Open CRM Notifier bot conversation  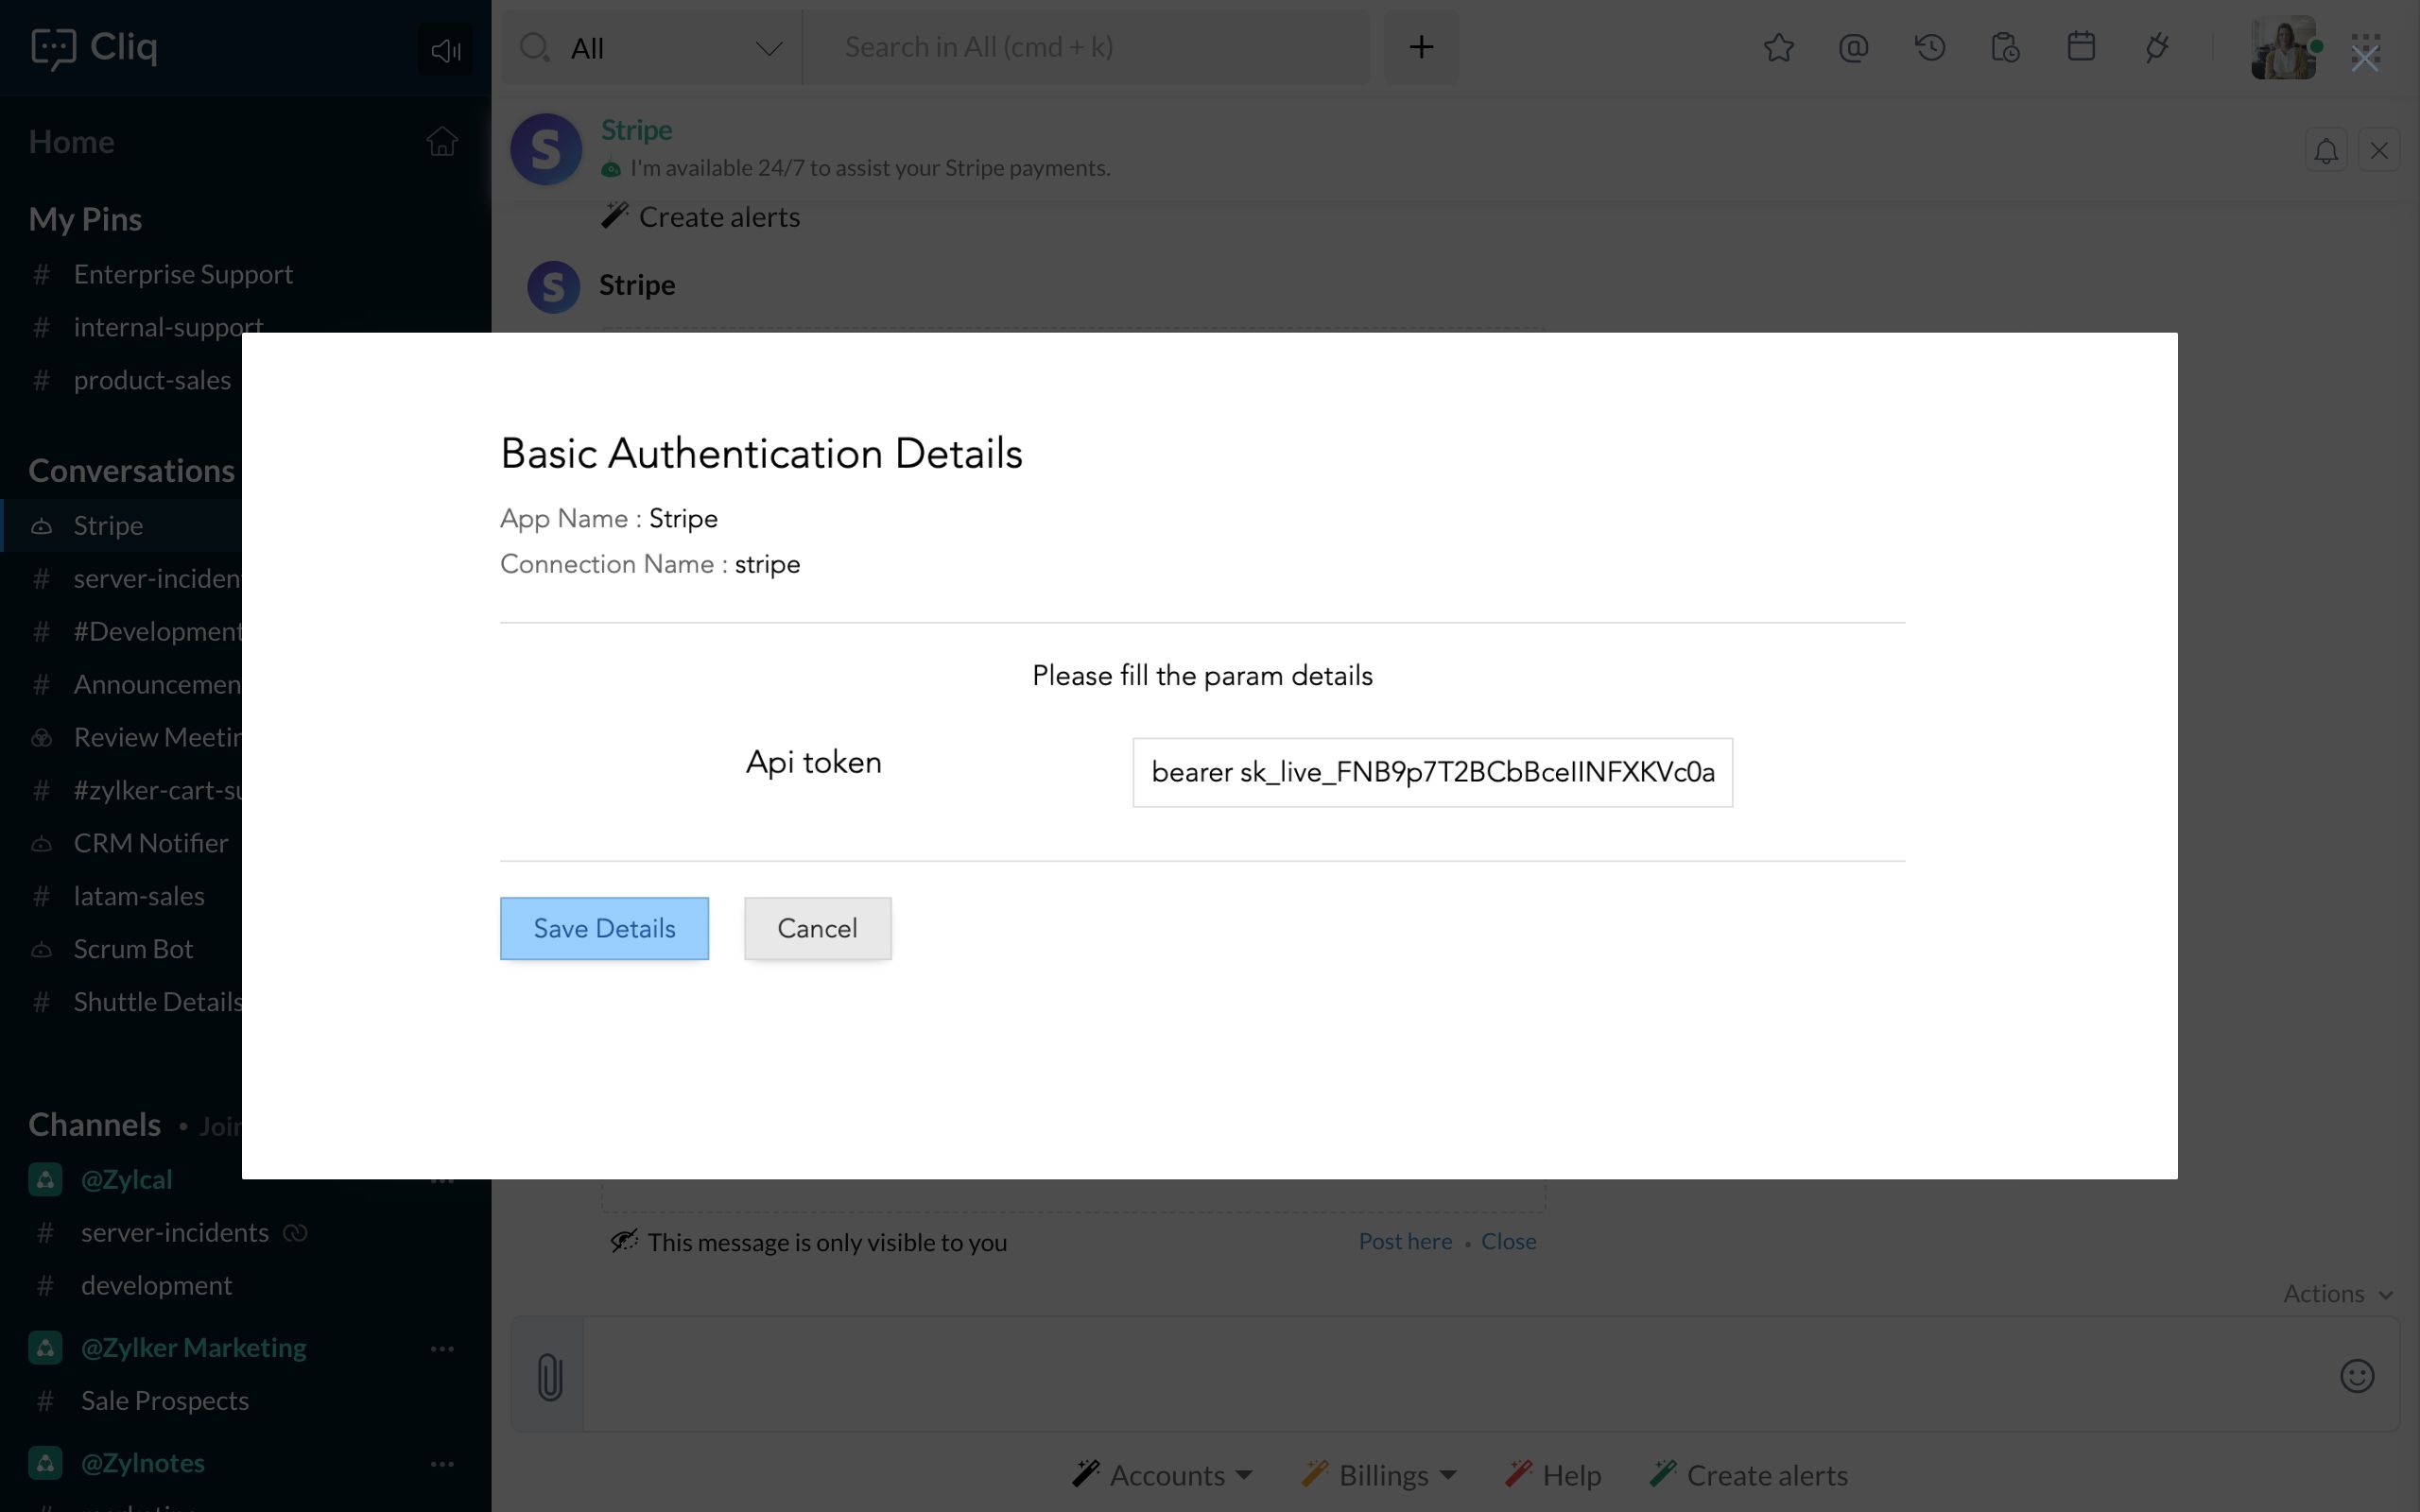[151, 843]
